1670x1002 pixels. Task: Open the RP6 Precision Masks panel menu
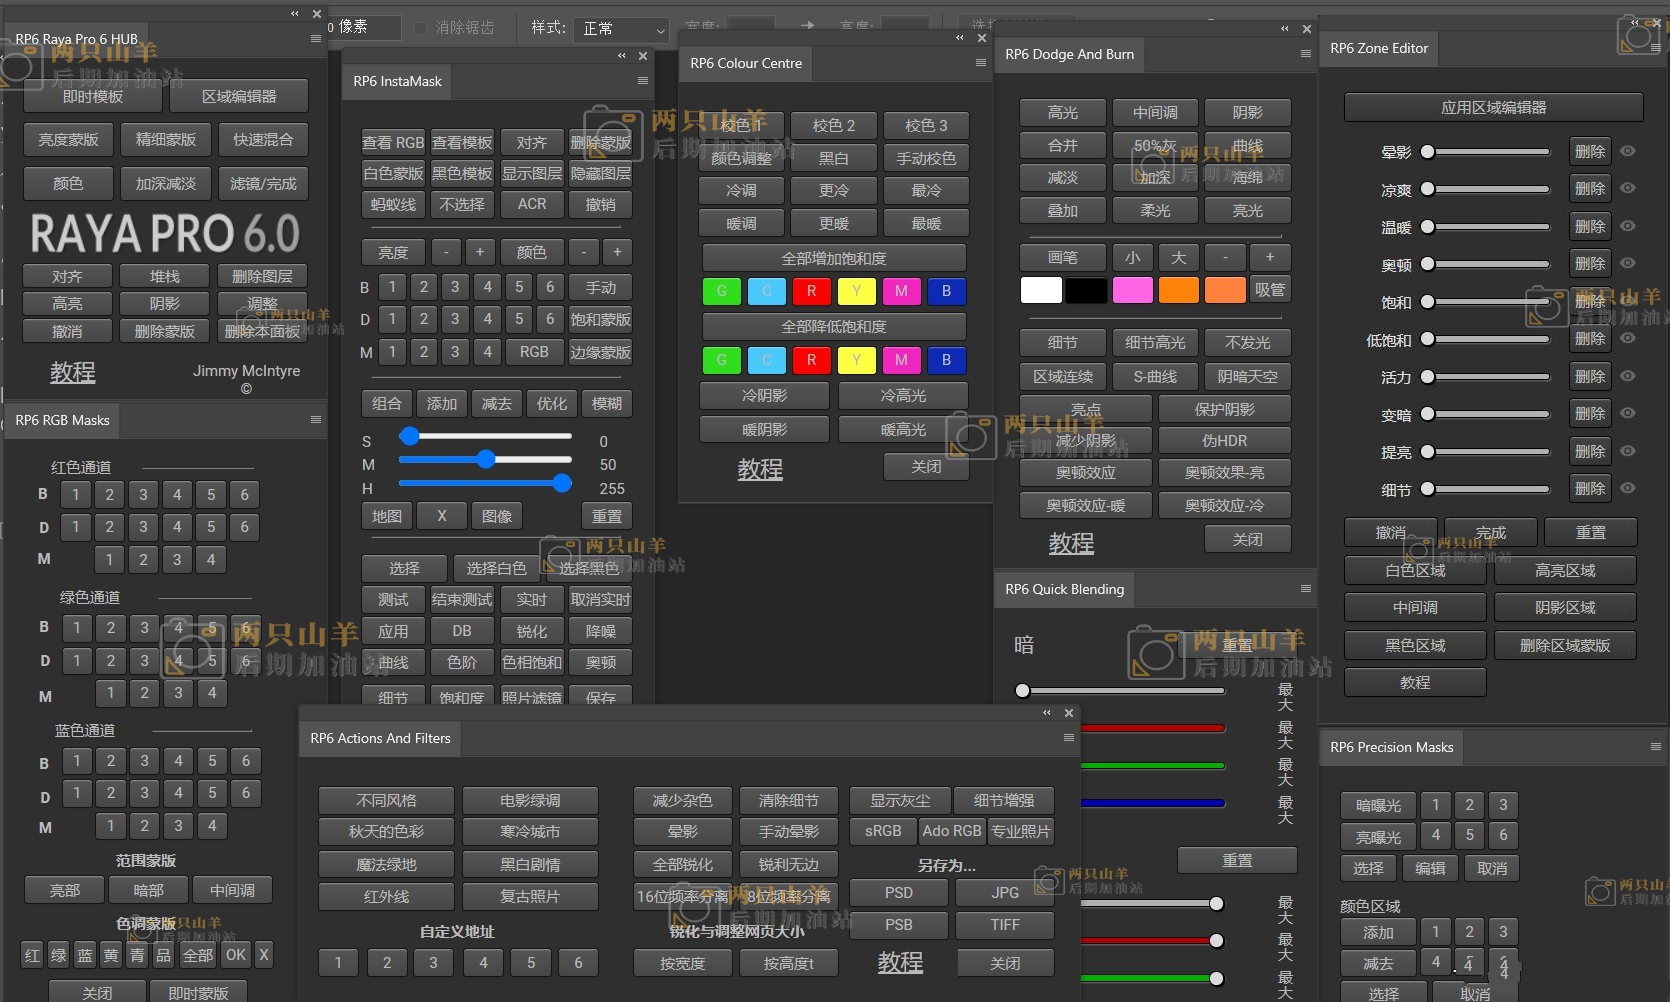(x=1655, y=747)
